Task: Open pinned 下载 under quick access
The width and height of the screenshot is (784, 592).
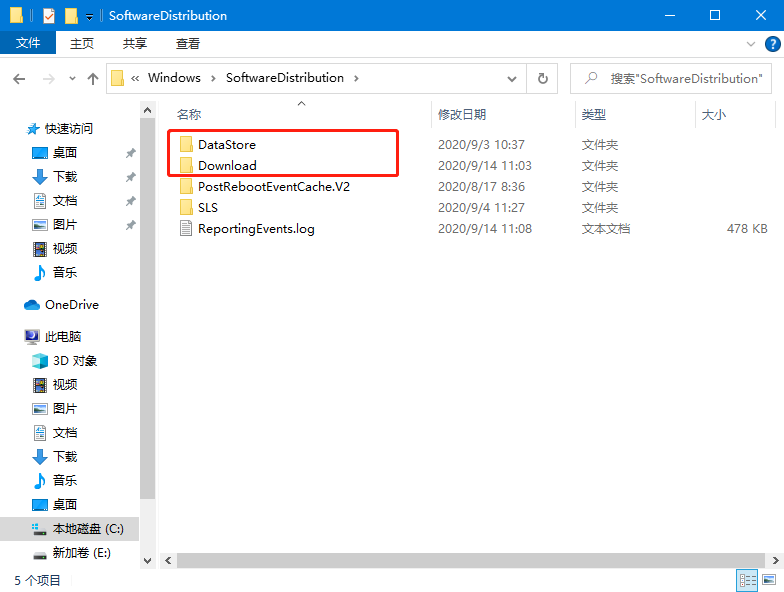Action: 65,176
